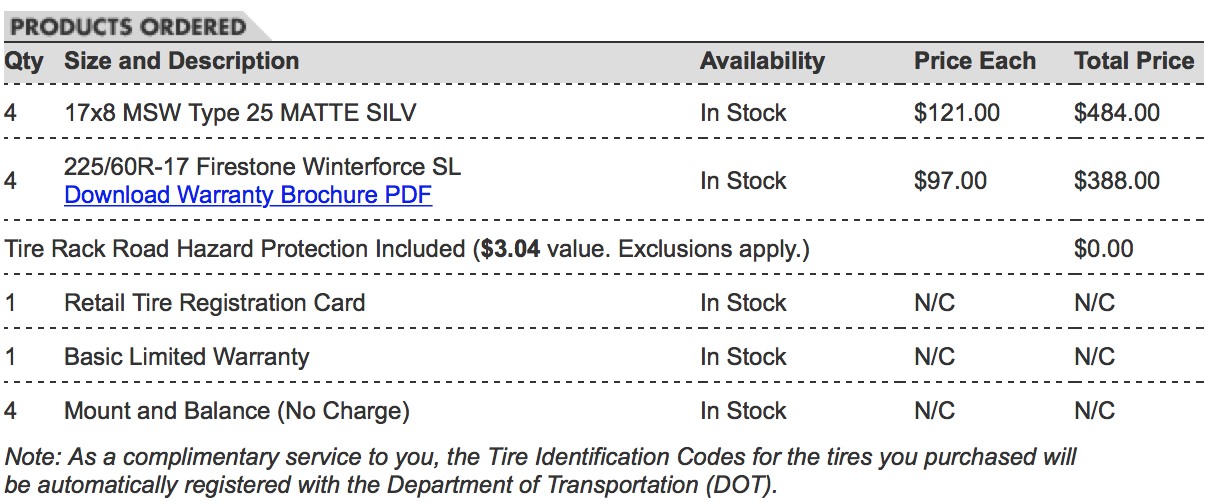Click the 17x8 MSW Type 25 MATTE SILV item
Screen dimensions: 1226x504
point(240,113)
